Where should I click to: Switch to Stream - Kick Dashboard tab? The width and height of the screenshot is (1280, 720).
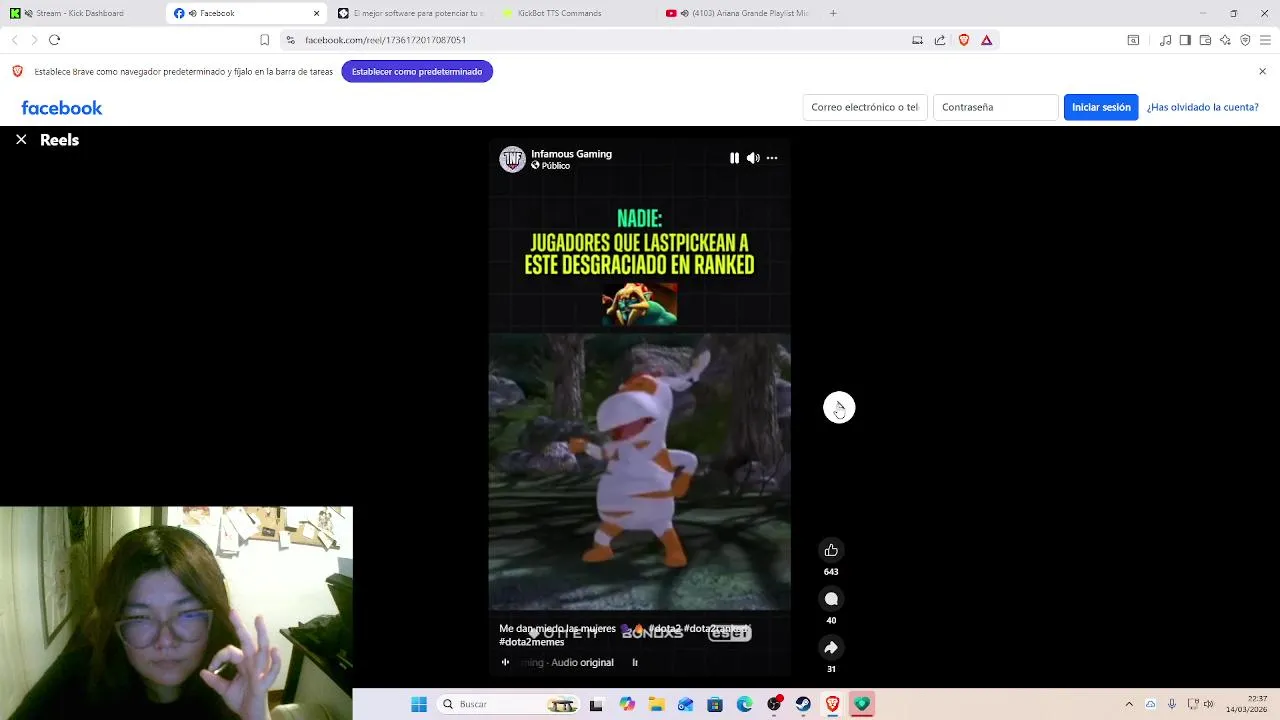(x=80, y=13)
